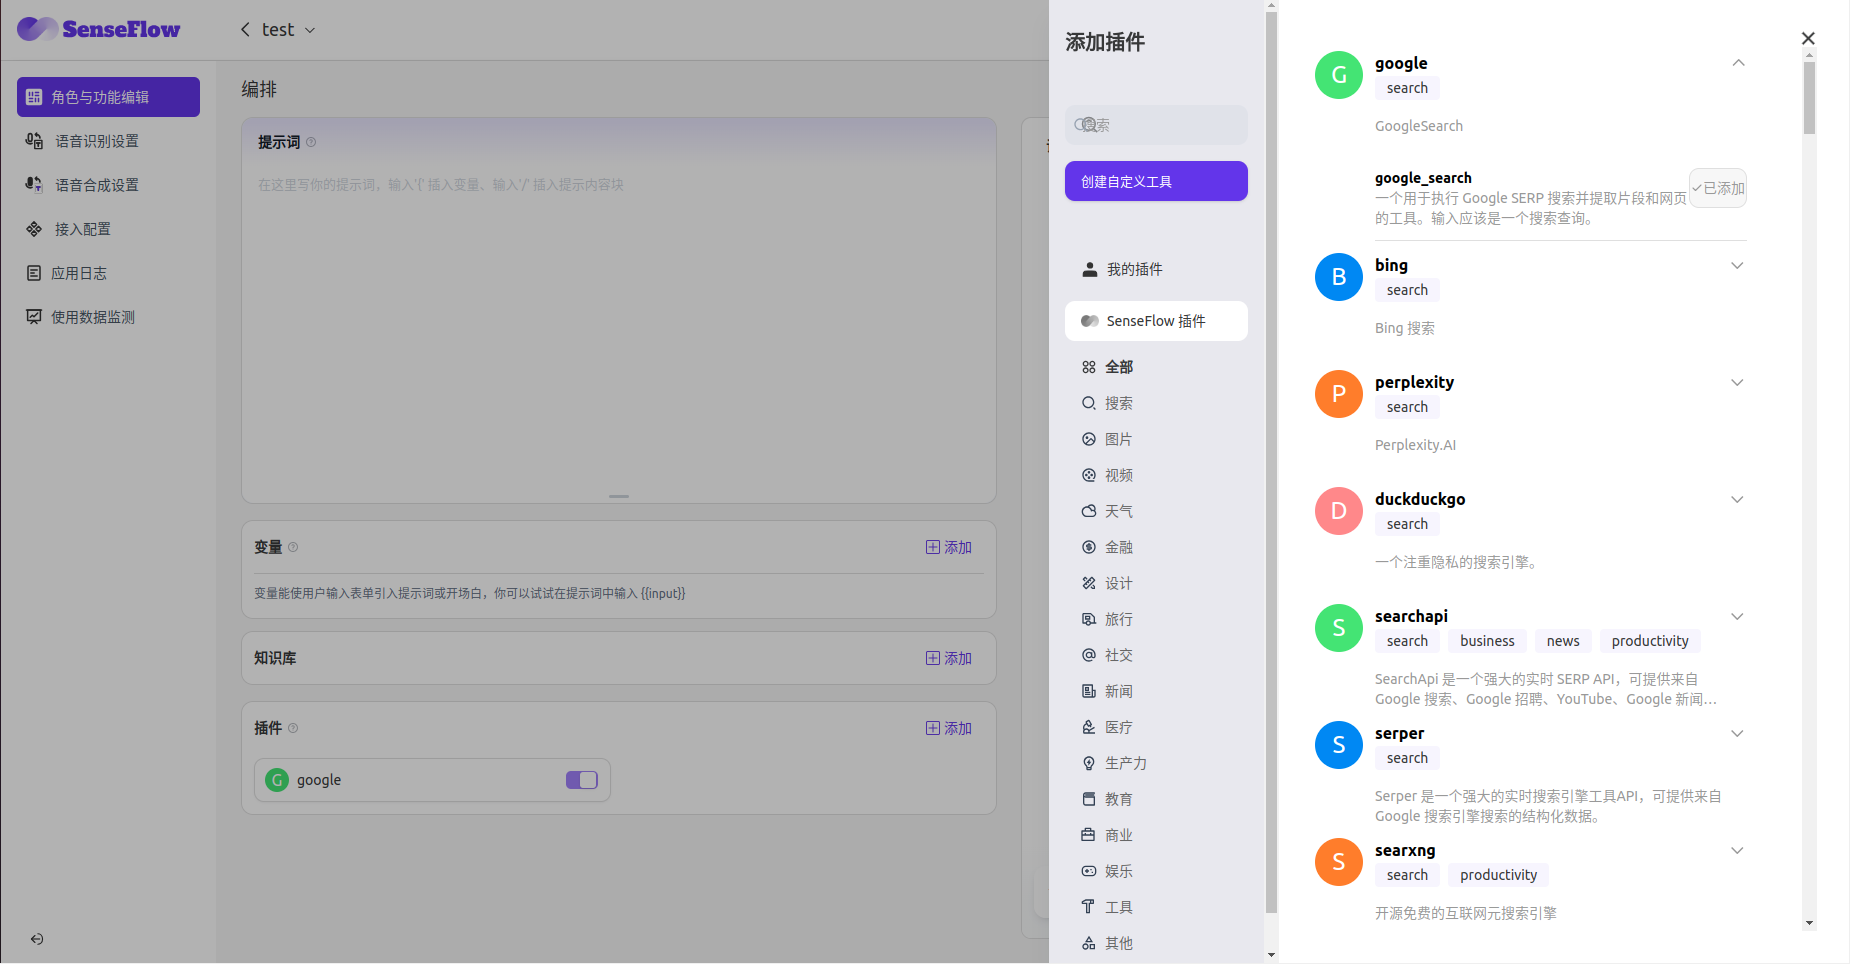This screenshot has height=964, width=1850.
Task: Add a knowledge base with 添加 in 知识库
Action: click(x=948, y=658)
